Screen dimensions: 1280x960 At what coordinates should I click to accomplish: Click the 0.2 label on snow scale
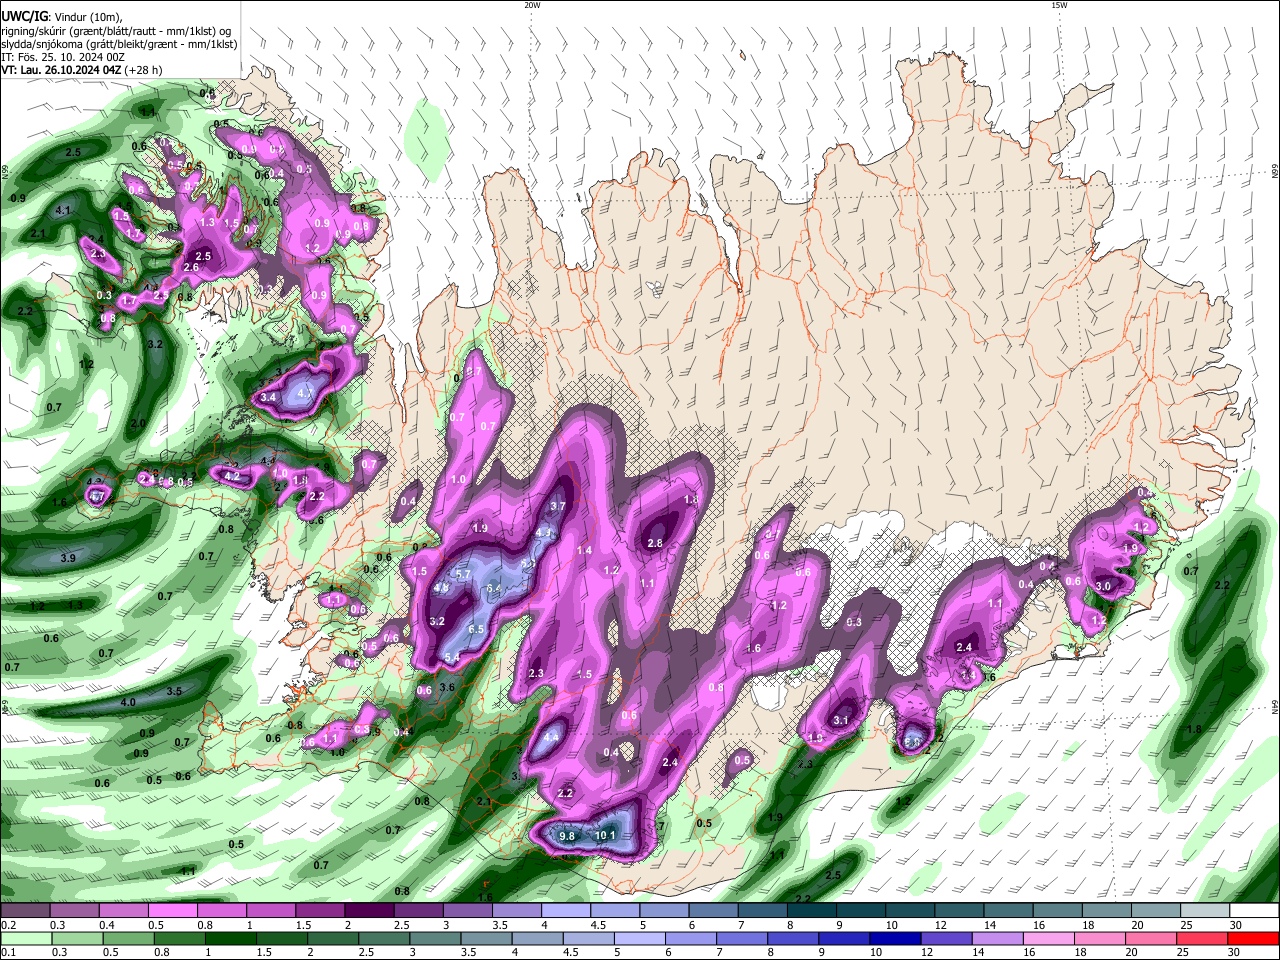pos(8,925)
